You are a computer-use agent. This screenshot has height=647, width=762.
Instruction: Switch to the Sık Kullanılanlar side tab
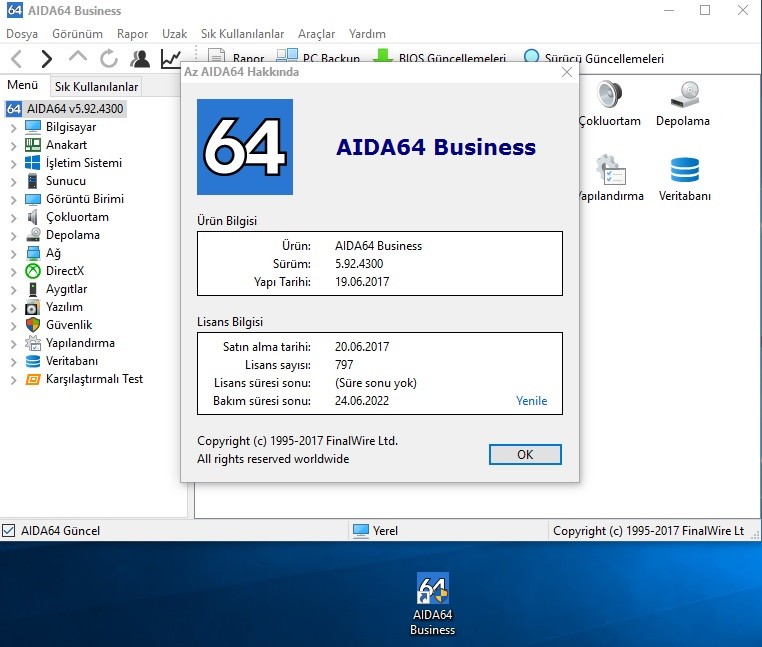click(96, 87)
